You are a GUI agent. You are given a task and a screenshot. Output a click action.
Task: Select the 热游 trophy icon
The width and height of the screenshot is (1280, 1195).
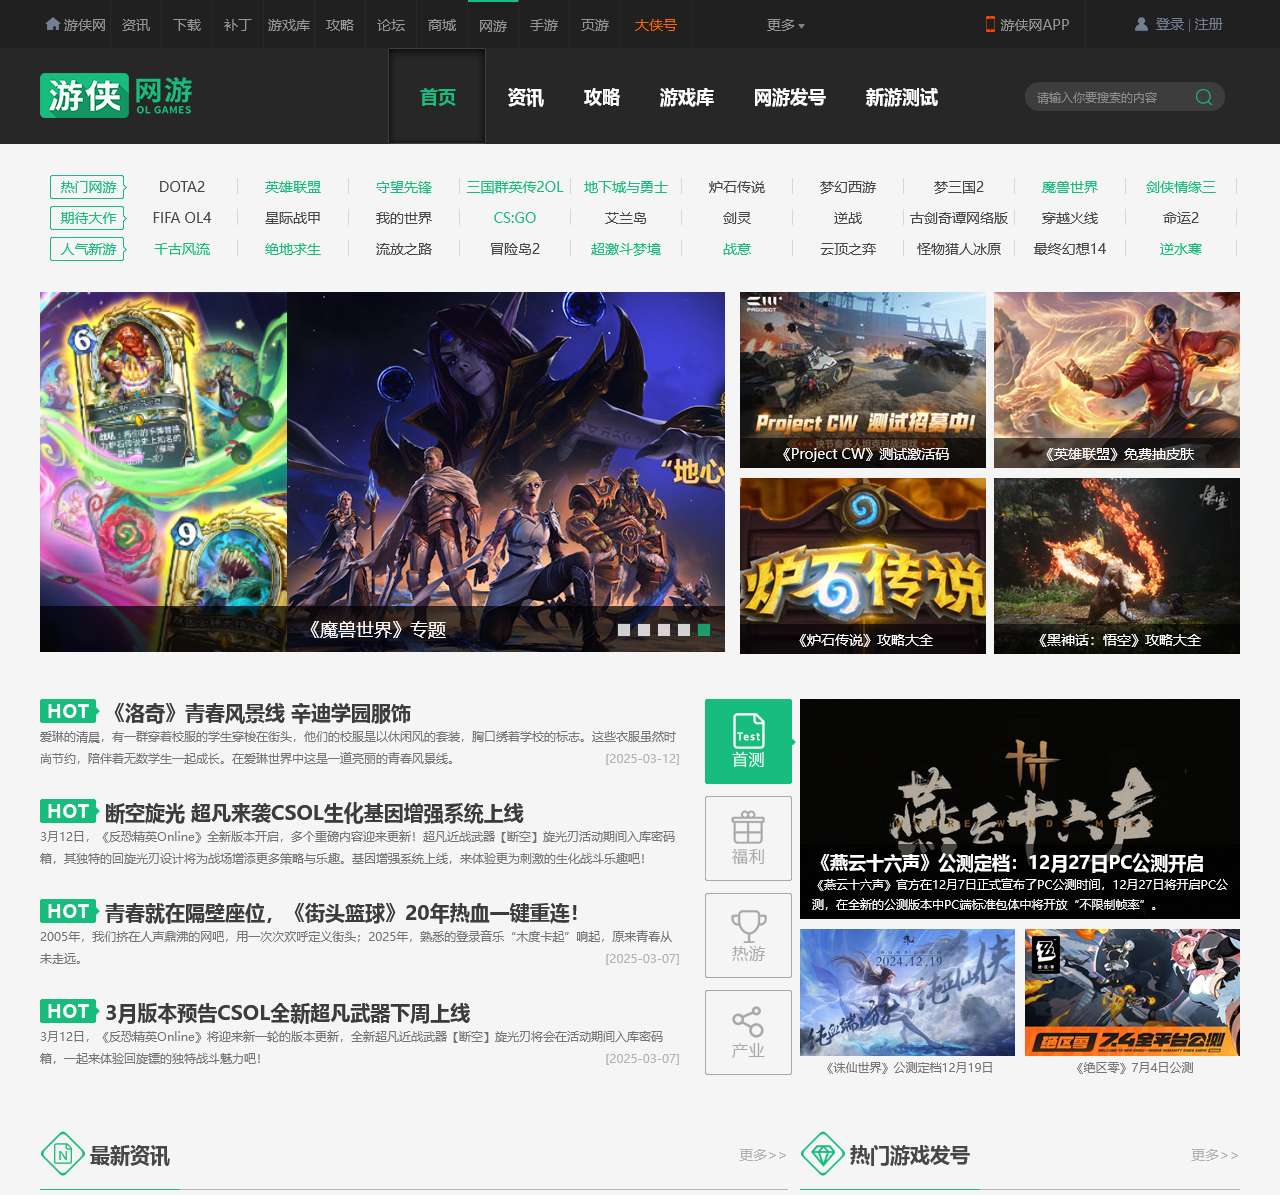tap(748, 935)
